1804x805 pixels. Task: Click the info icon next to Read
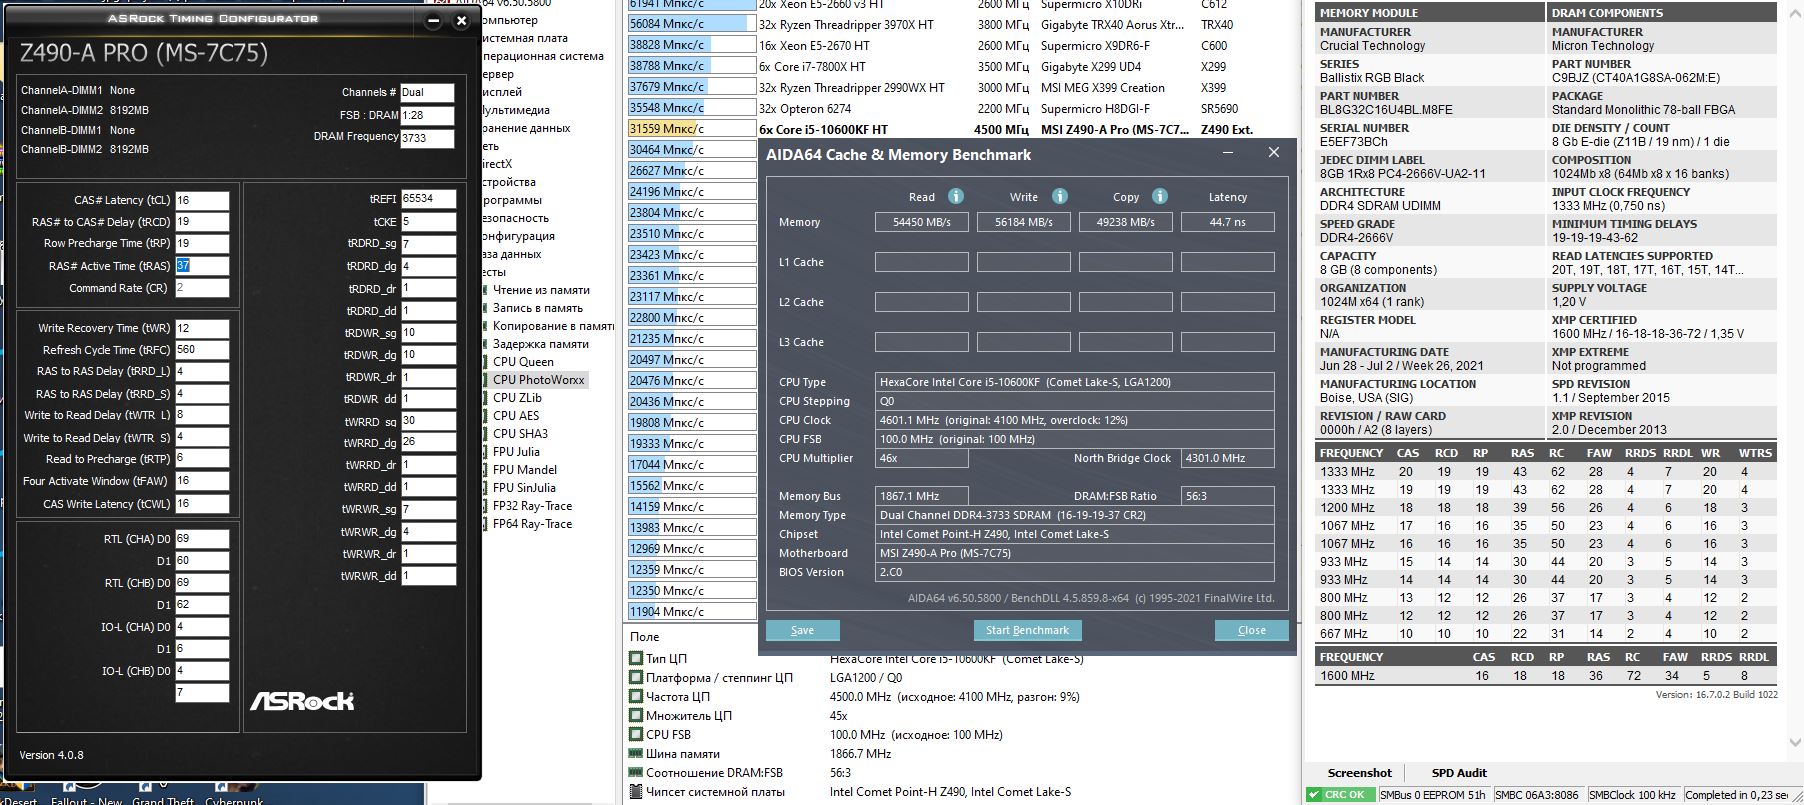point(956,196)
